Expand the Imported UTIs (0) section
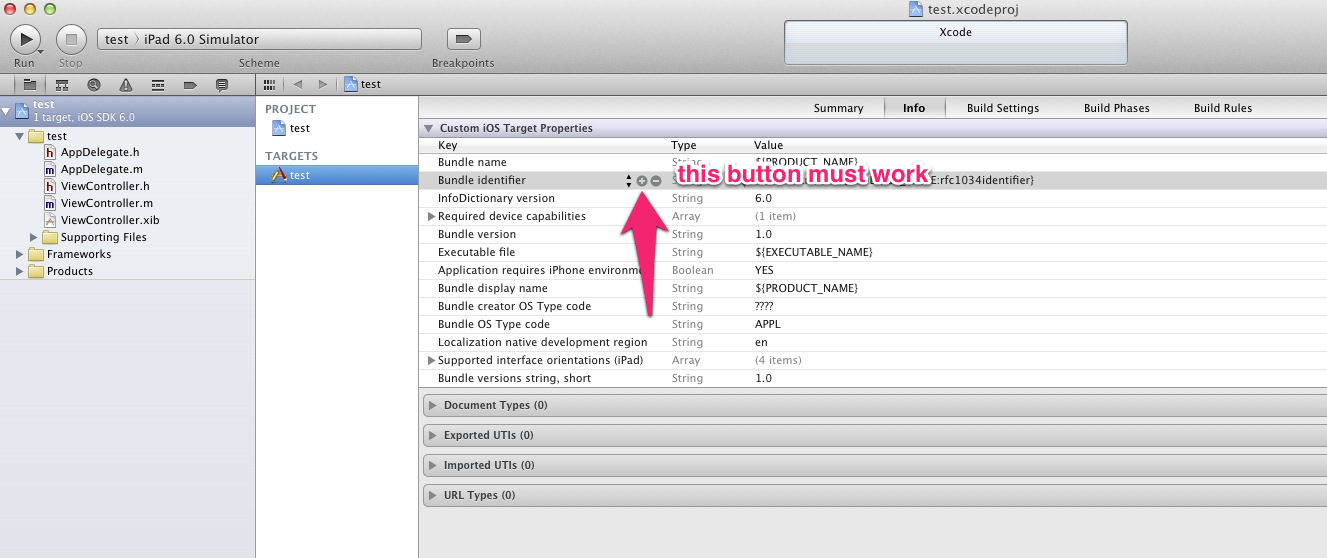 click(433, 466)
